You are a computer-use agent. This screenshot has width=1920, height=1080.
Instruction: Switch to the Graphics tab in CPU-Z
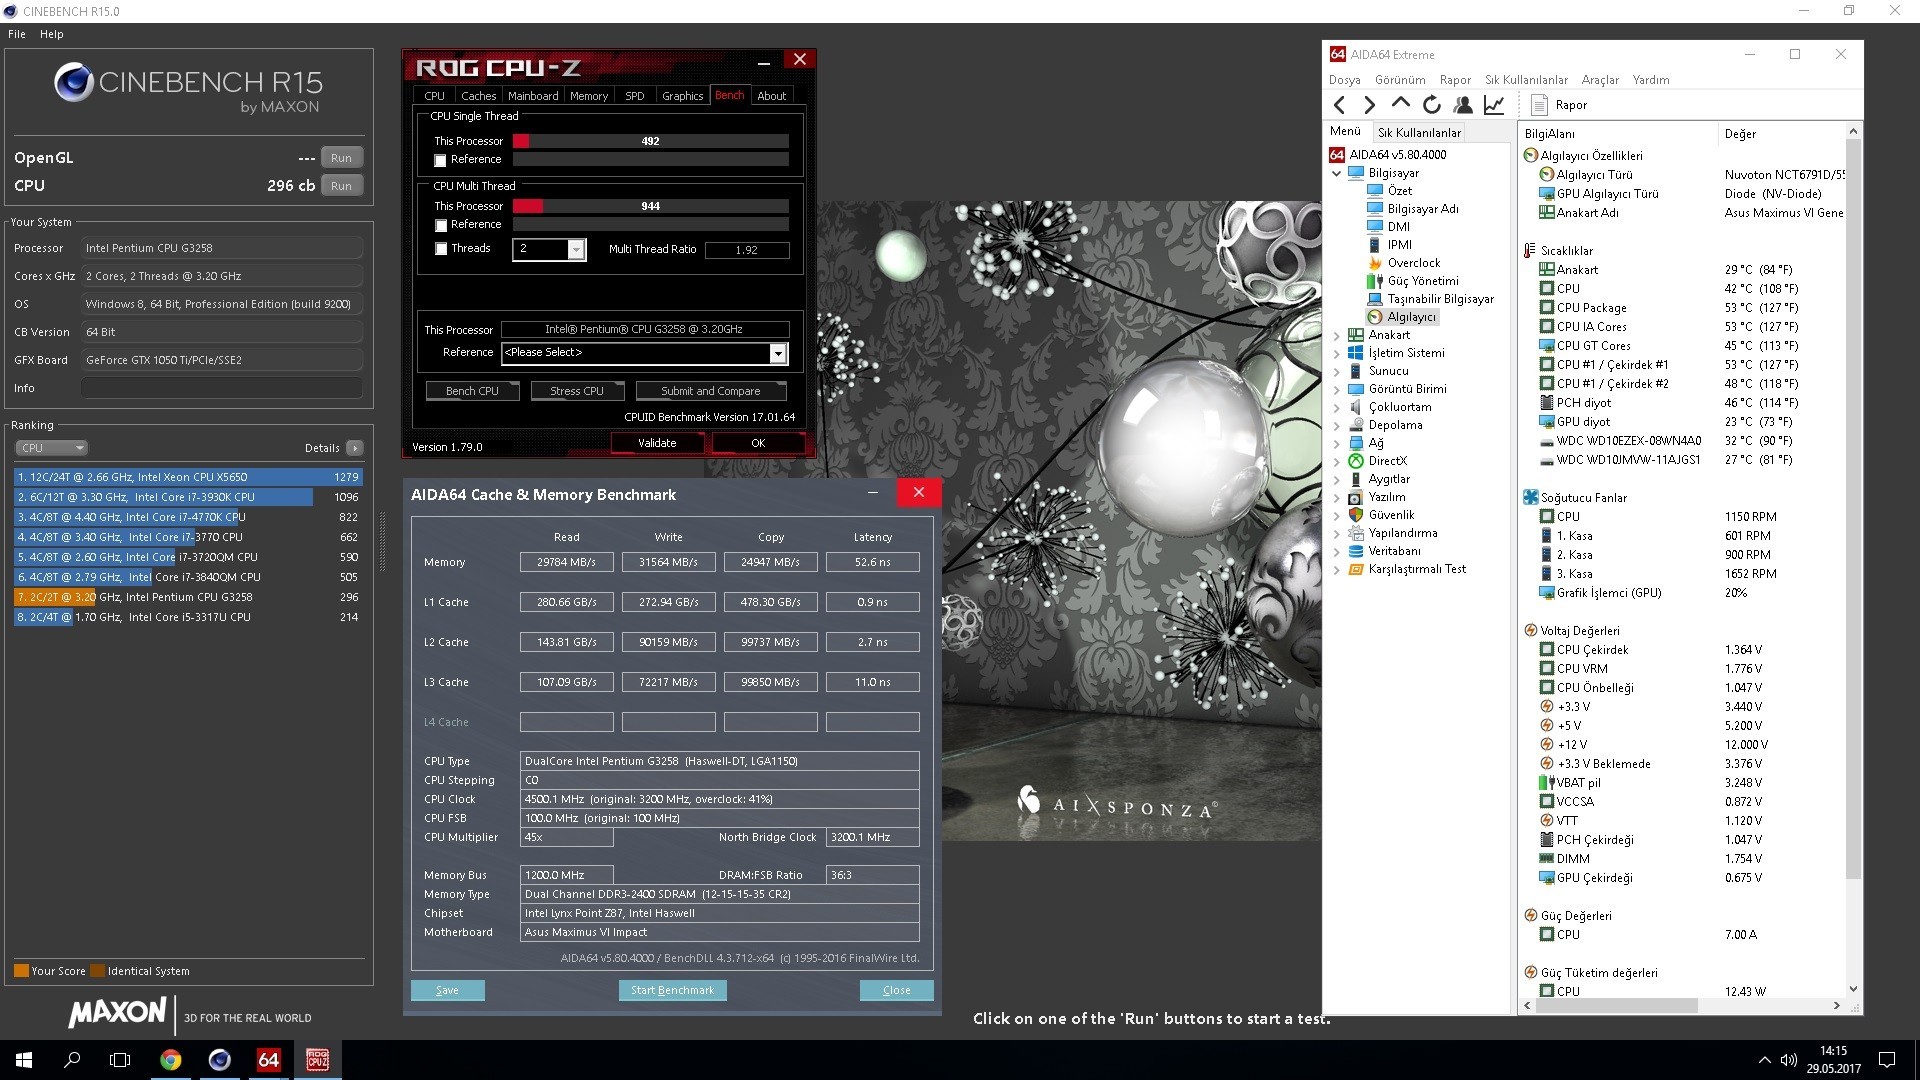click(x=682, y=96)
